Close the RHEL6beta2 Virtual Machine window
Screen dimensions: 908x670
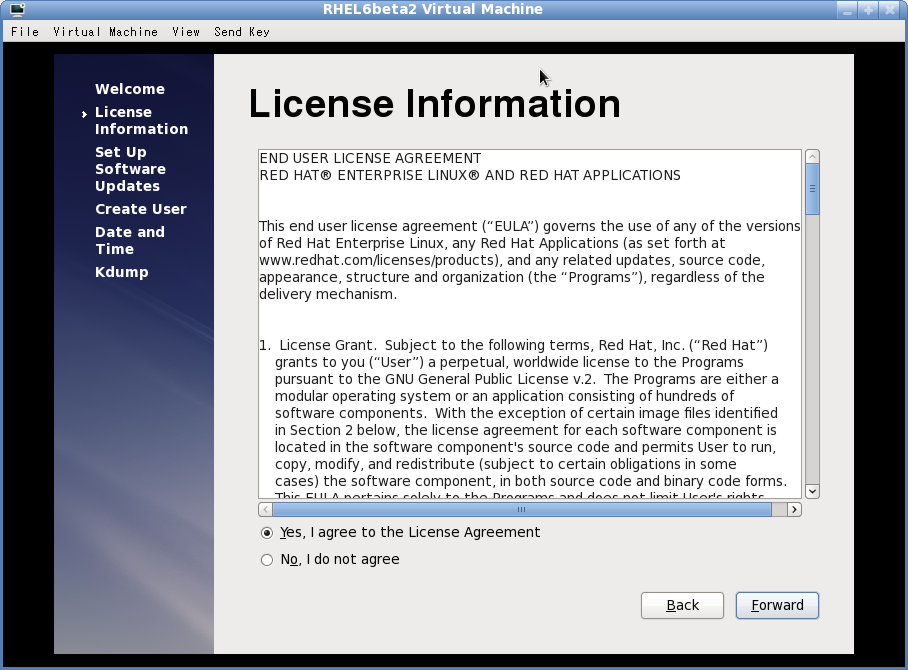890,10
